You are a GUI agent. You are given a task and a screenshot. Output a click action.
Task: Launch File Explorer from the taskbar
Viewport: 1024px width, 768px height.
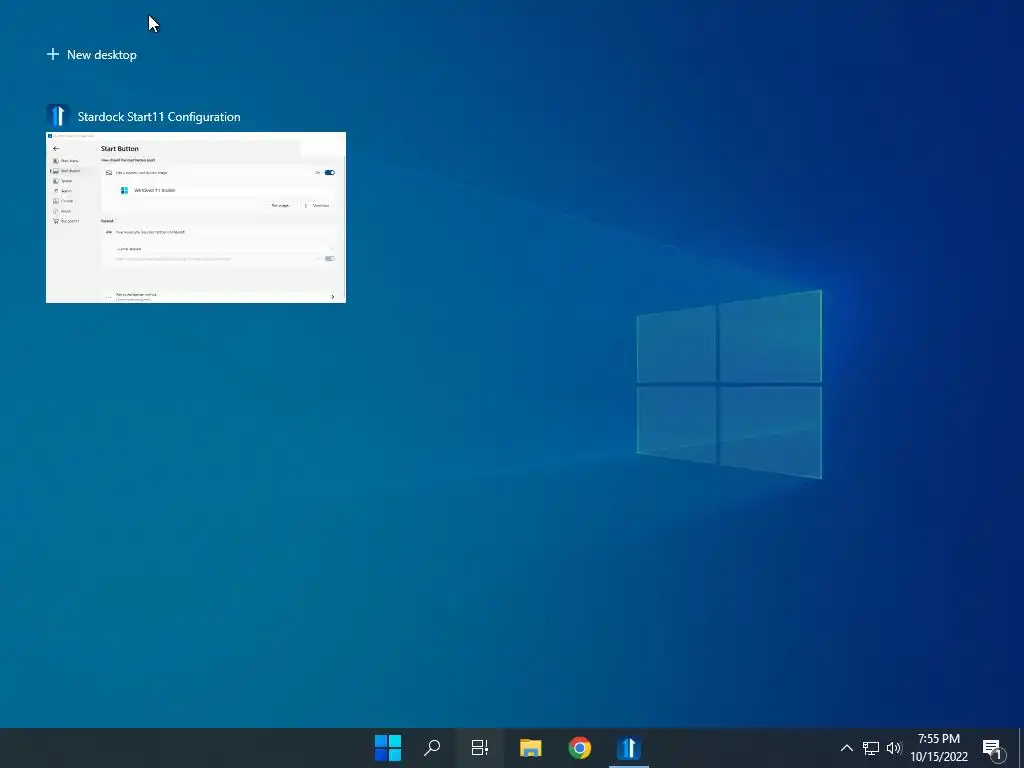click(x=530, y=748)
